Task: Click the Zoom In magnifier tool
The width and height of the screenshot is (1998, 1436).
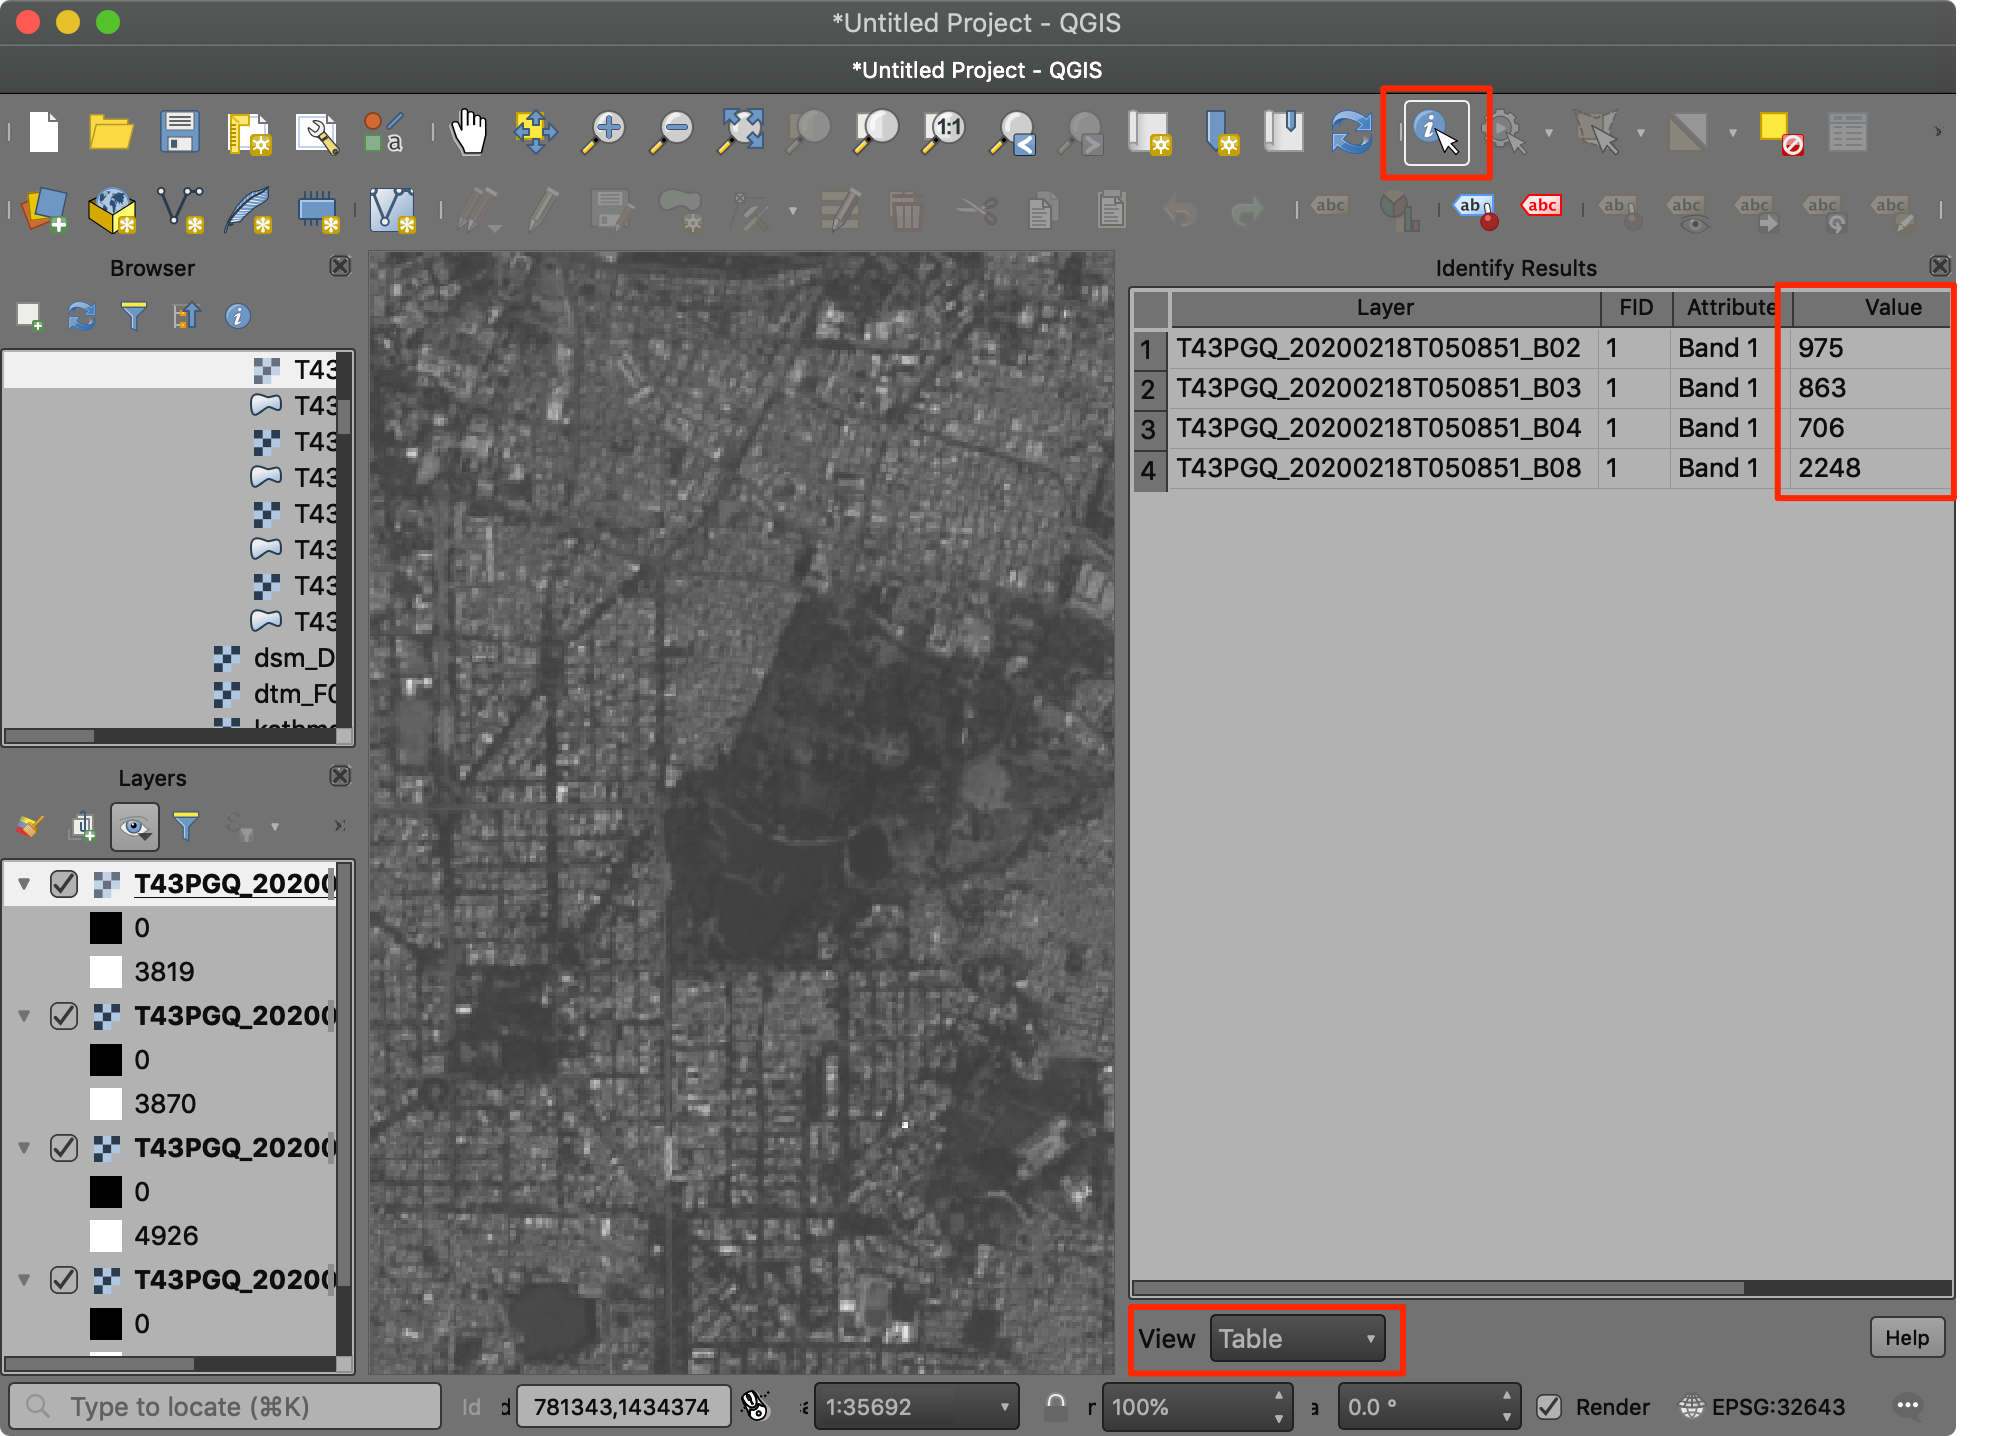Action: (604, 133)
